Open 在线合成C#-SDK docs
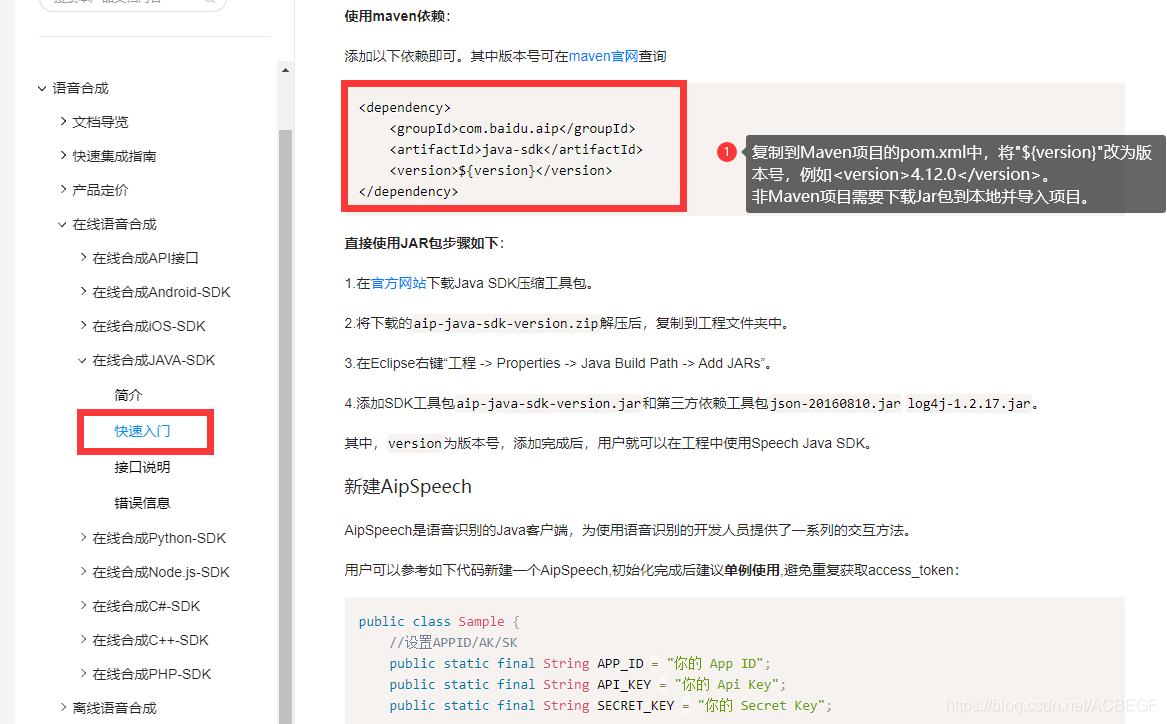1167x724 pixels. pyautogui.click(x=147, y=606)
